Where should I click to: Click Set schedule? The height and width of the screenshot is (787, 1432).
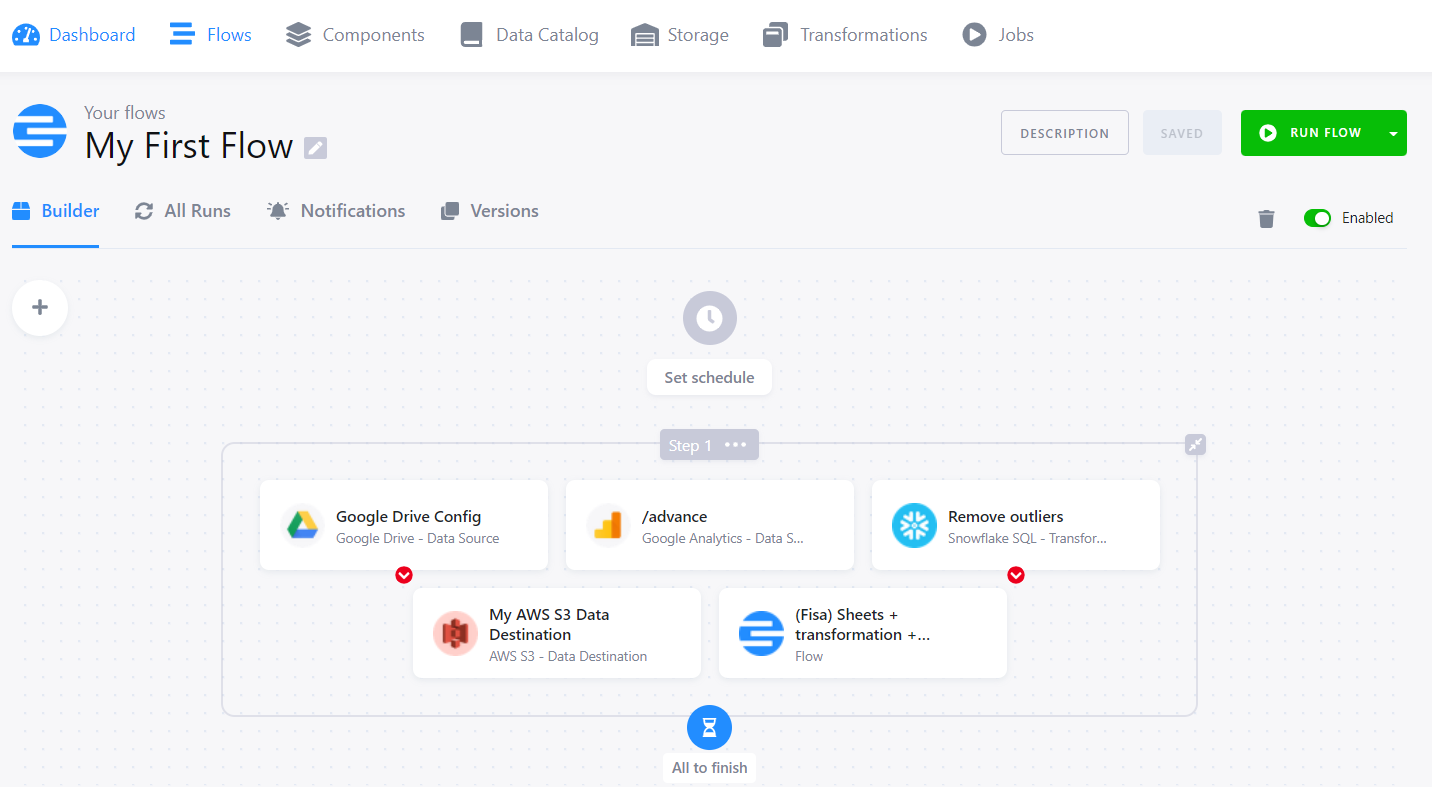click(x=709, y=377)
